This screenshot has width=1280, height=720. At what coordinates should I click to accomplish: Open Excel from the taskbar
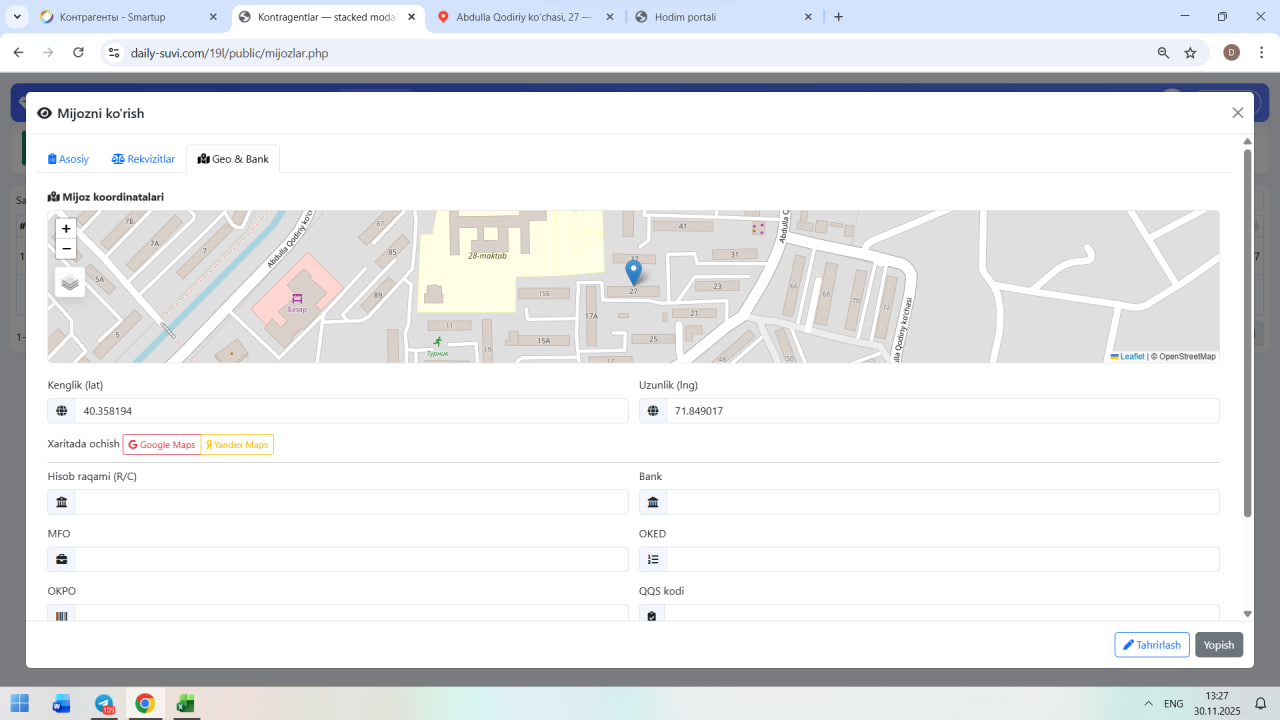coord(185,703)
